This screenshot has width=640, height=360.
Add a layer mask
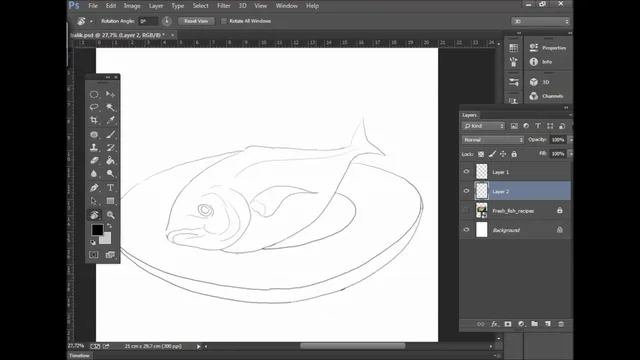(x=508, y=324)
